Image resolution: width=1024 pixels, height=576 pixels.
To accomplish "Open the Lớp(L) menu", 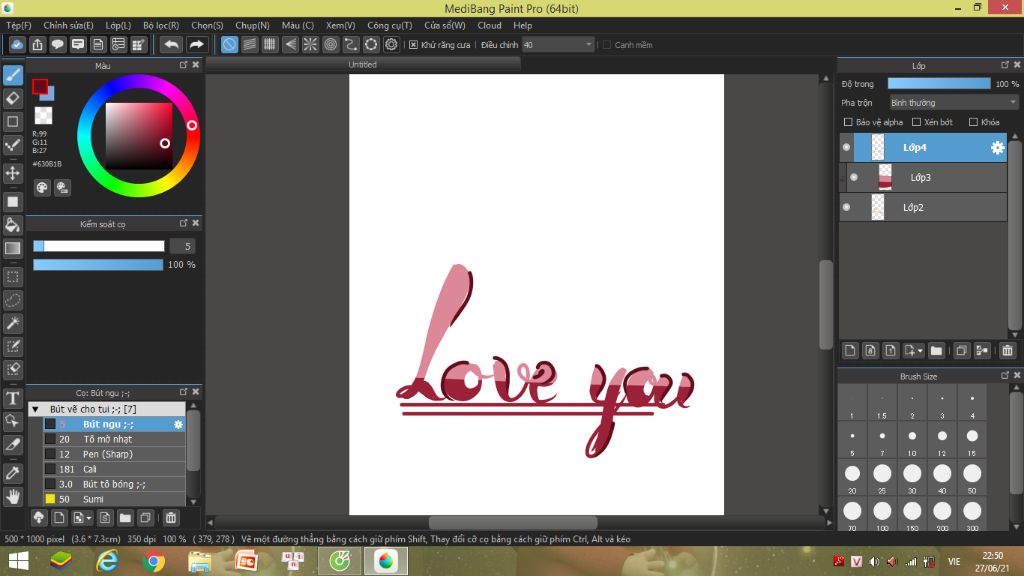I will tap(118, 25).
